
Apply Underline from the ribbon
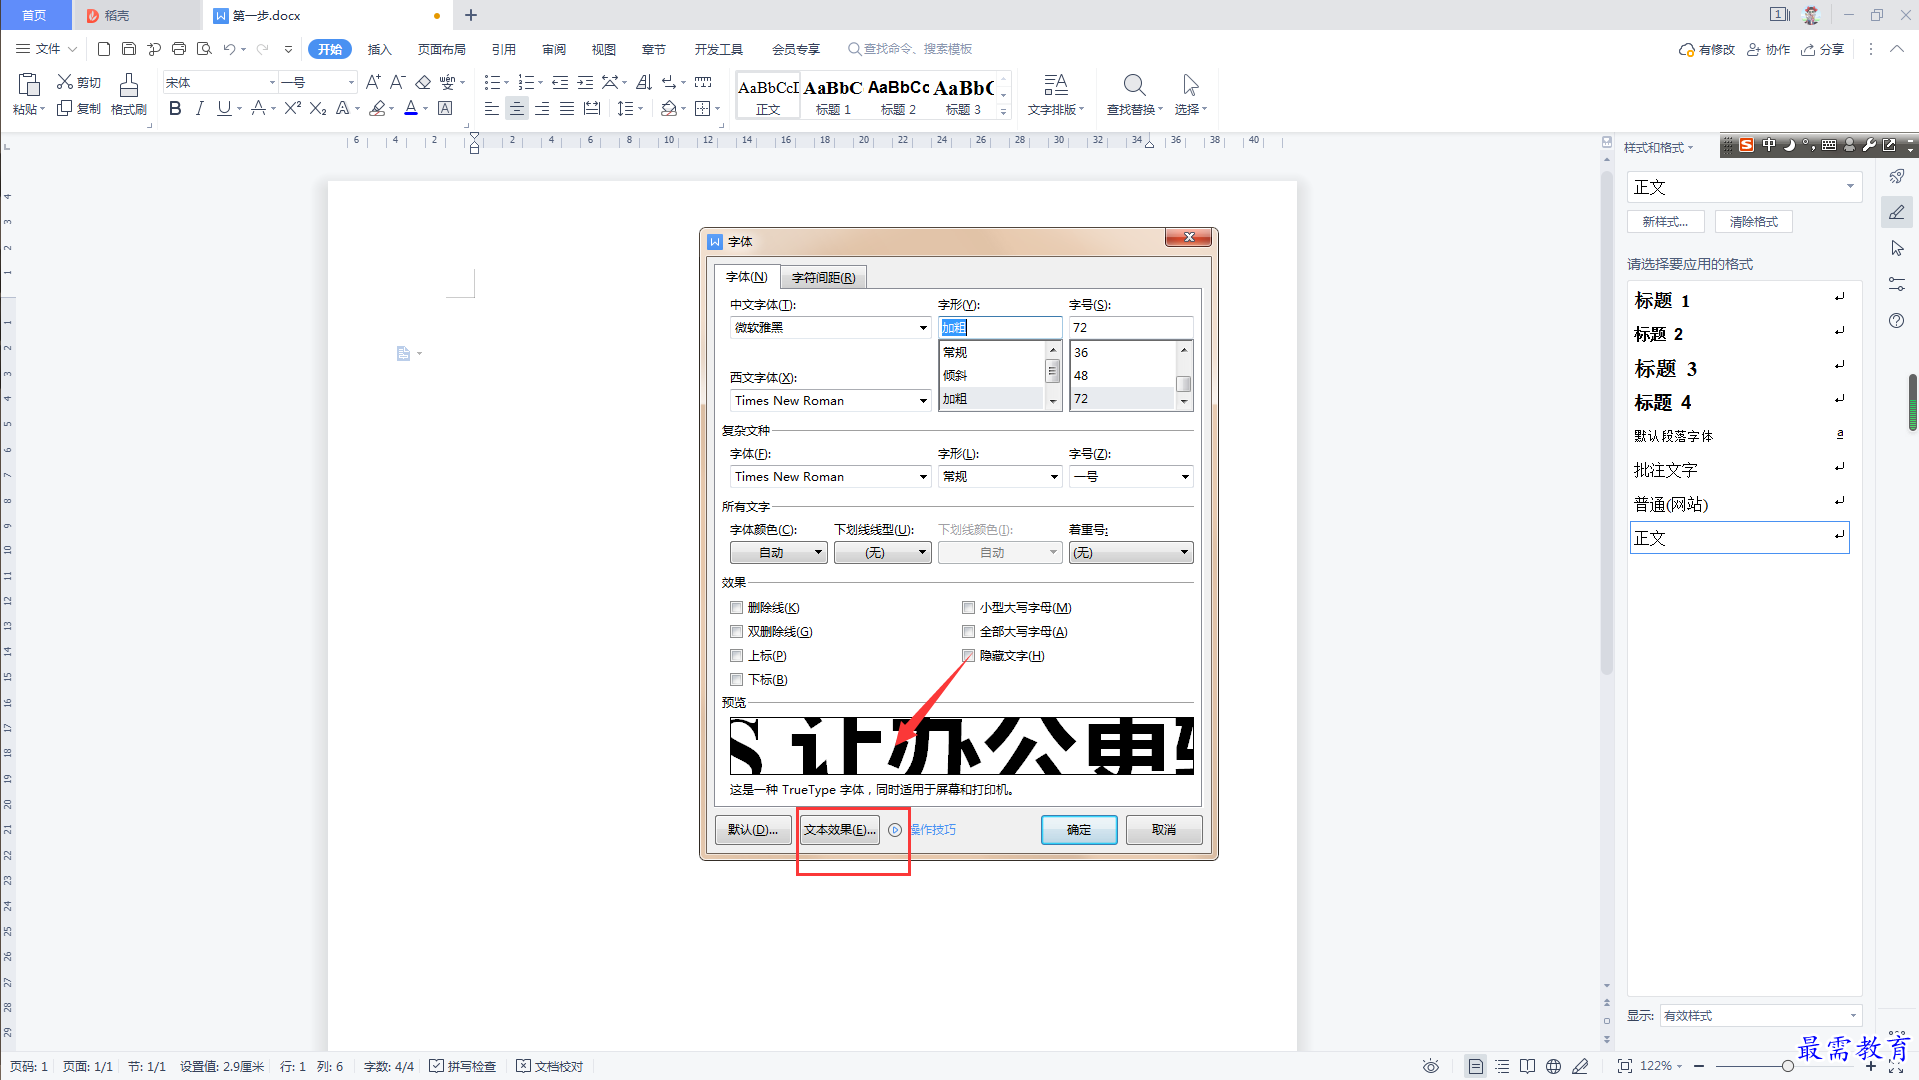click(x=224, y=108)
